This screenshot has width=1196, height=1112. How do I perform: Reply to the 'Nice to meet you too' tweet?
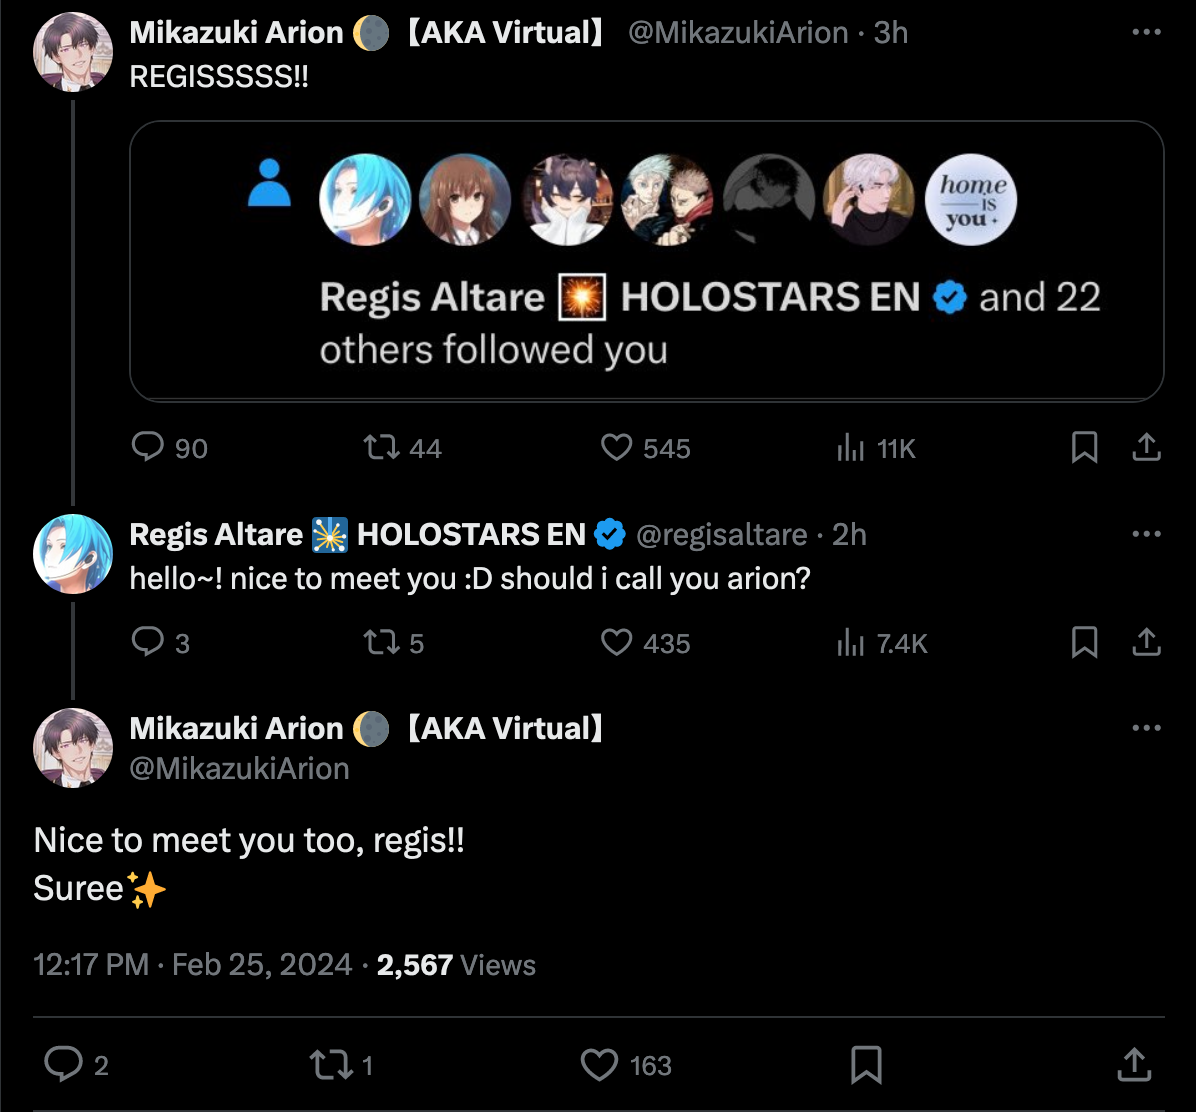tap(64, 1064)
